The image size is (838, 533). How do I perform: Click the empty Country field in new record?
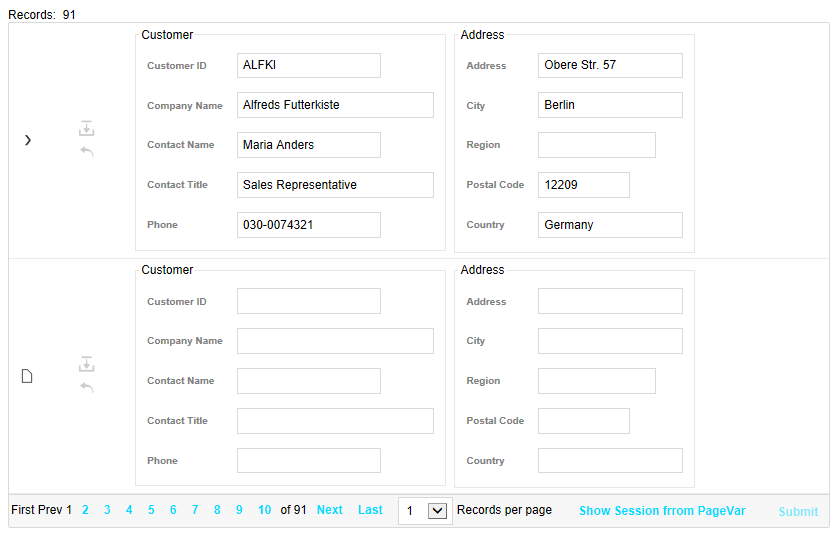(610, 460)
